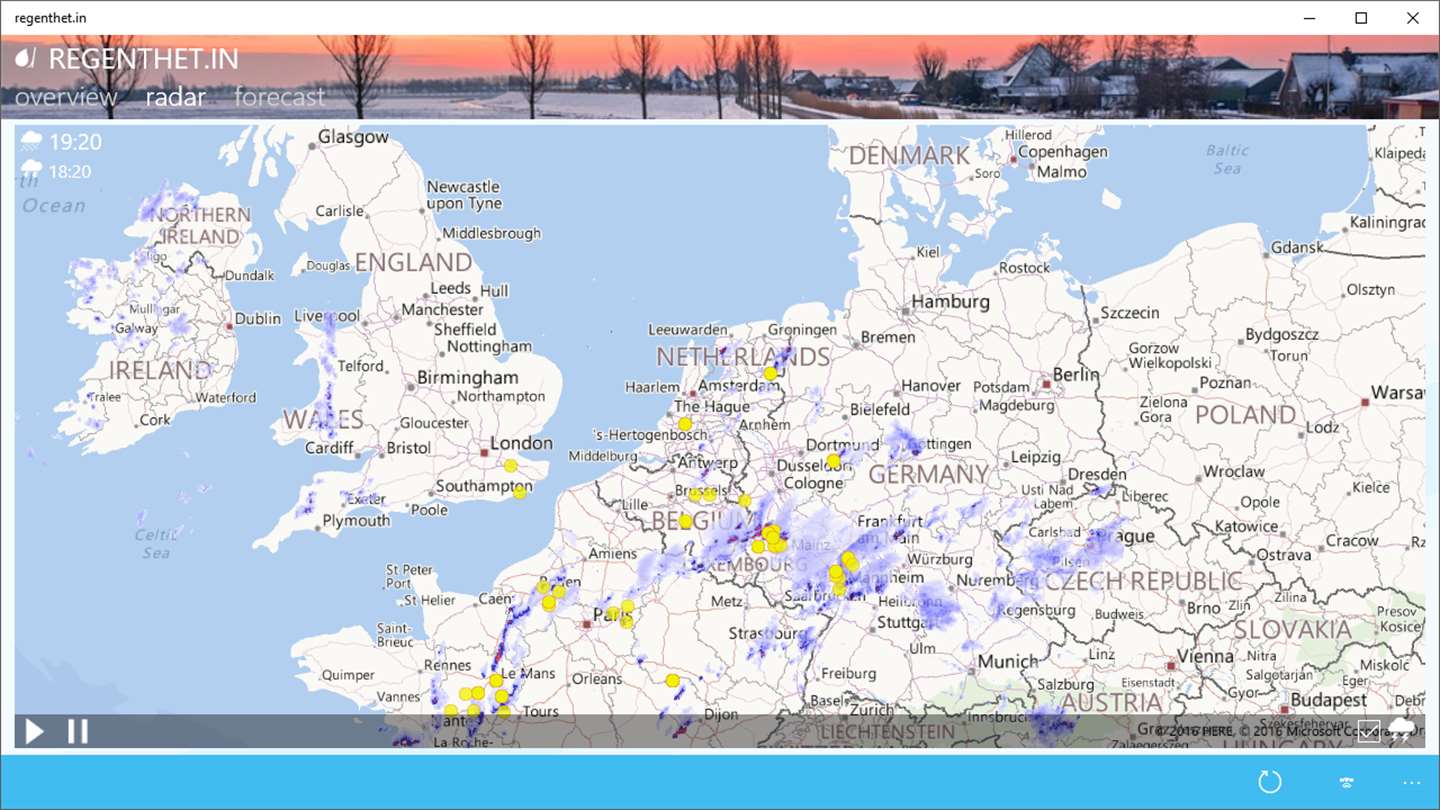The height and width of the screenshot is (810, 1440).
Task: Click the Gdansk city label
Action: [1297, 247]
